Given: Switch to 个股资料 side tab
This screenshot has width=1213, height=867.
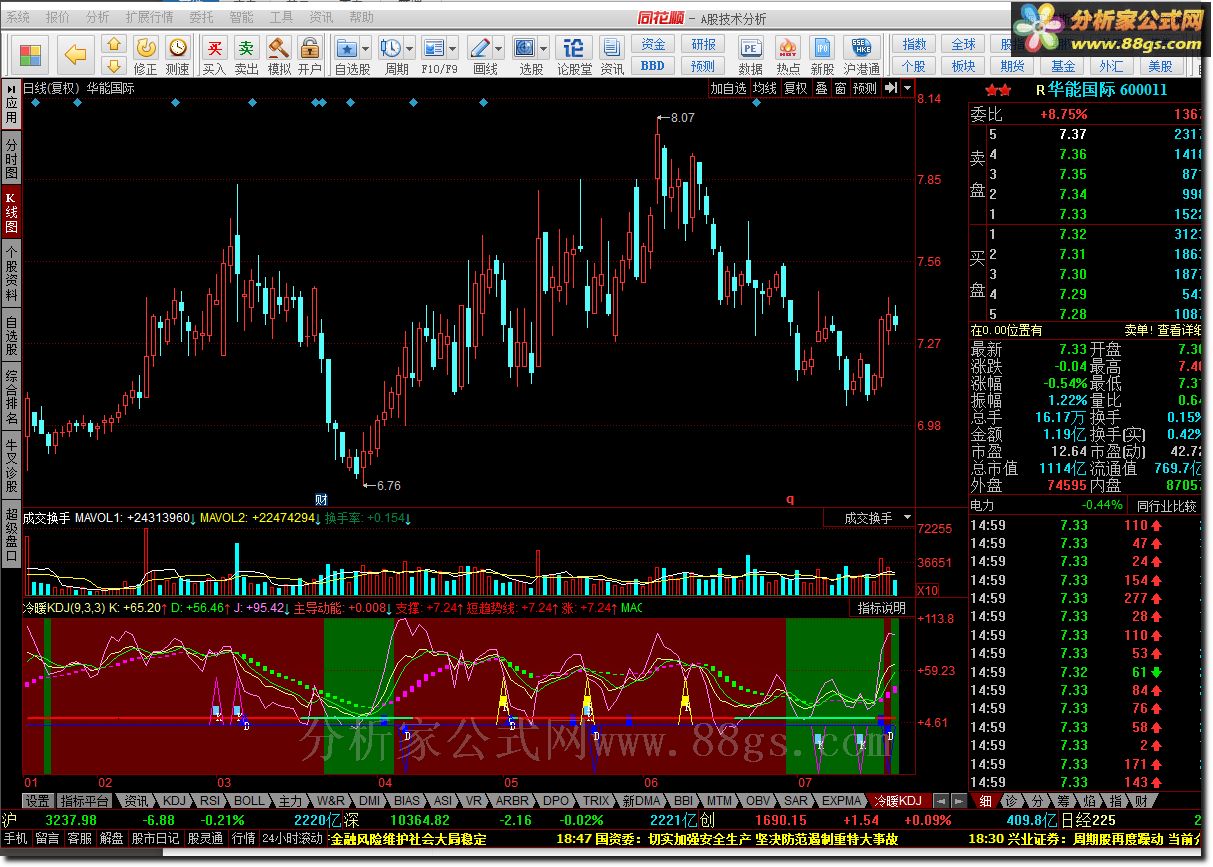Looking at the screenshot, I should 11,273.
